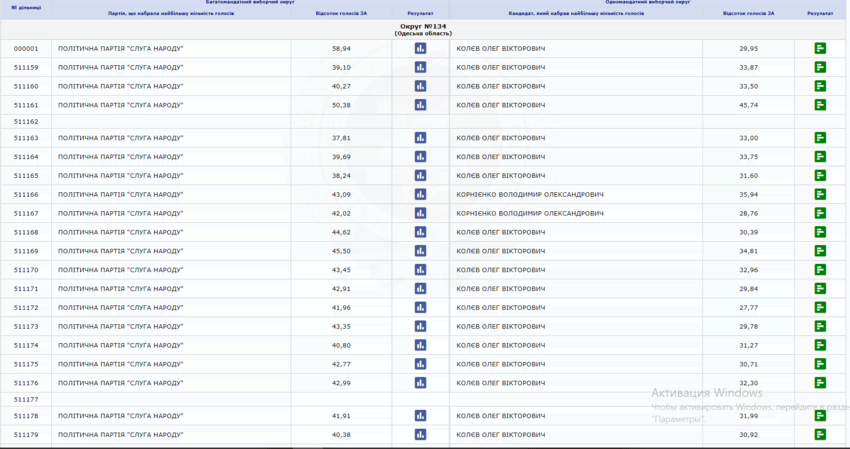Click party vote percentage 50,38
Viewport: 850px width, 449px height.
click(x=342, y=105)
